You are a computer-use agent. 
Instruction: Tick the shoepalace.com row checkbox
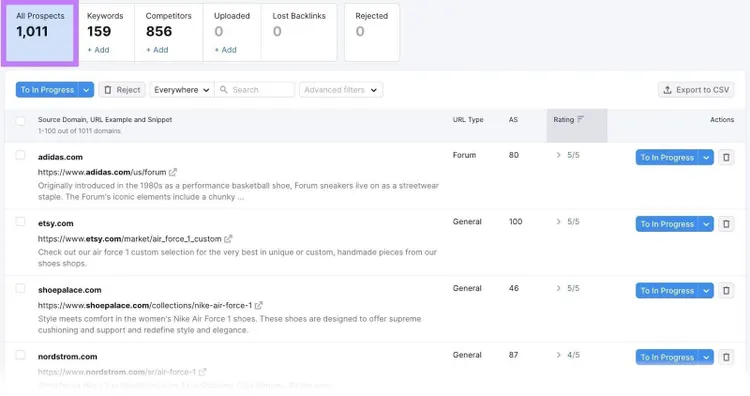point(20,288)
